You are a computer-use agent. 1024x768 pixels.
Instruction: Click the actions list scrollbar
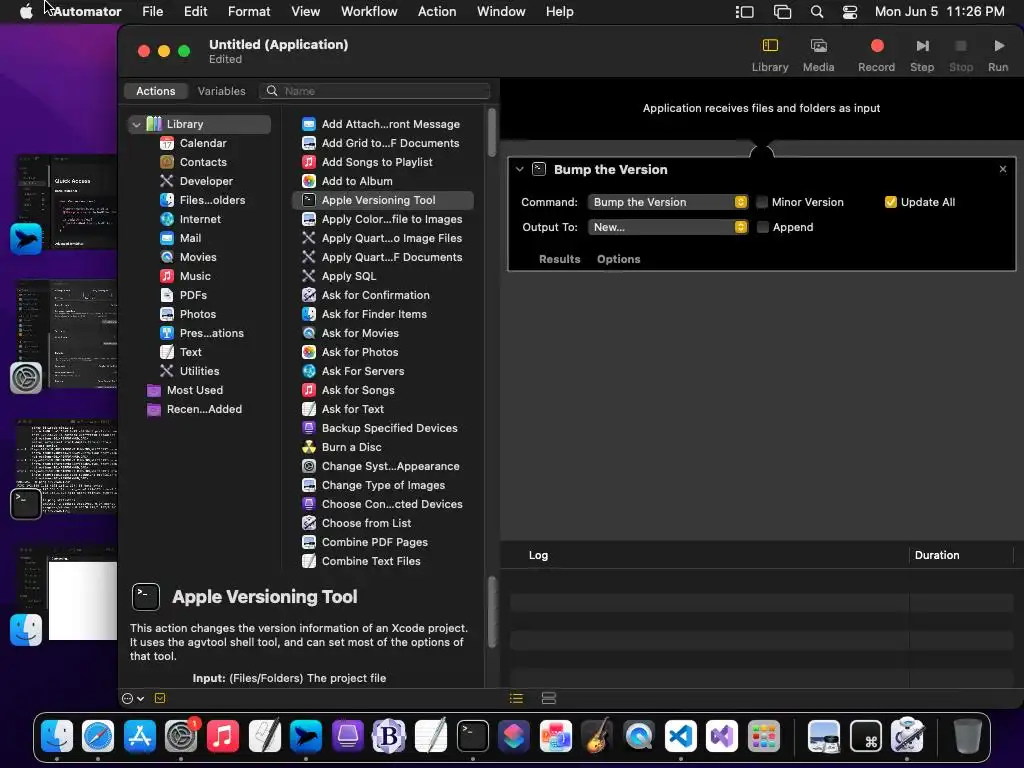coord(492,133)
